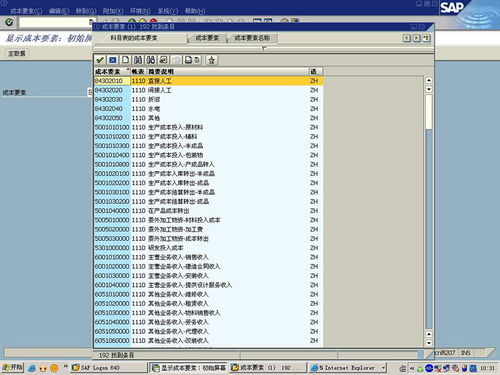
Task: Select row 5001010300 生产成本投入-半成品
Action: point(208,146)
